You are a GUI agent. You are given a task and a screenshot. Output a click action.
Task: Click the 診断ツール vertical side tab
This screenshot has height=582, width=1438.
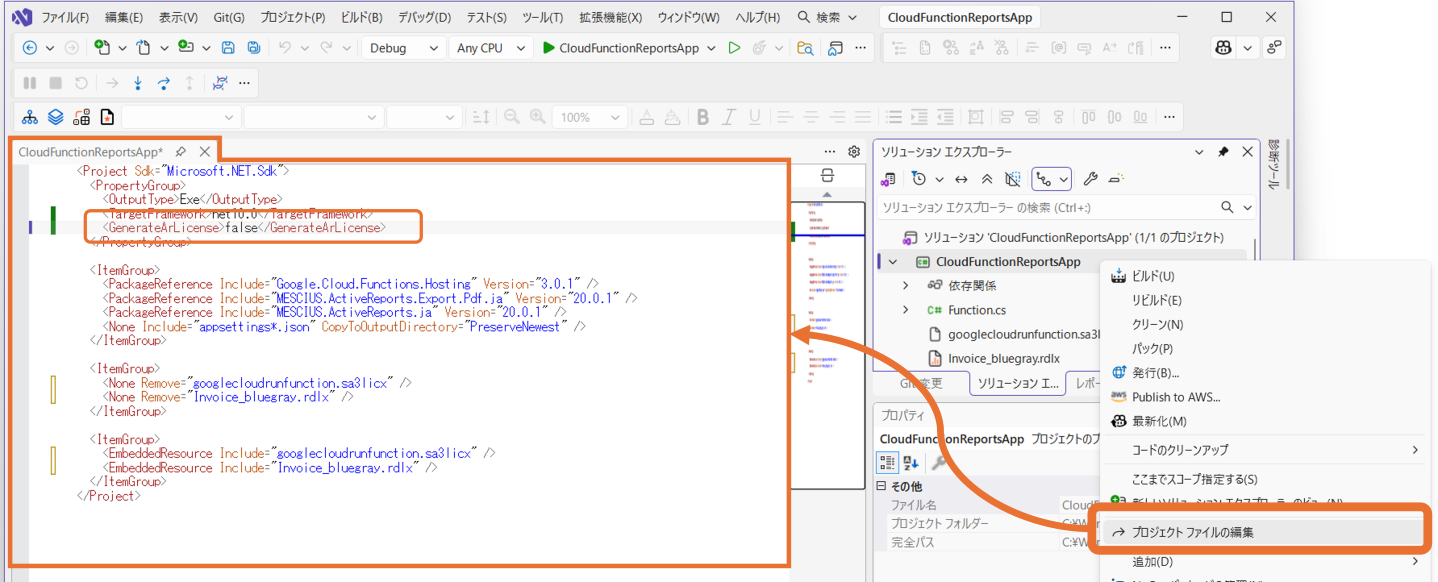[1273, 165]
